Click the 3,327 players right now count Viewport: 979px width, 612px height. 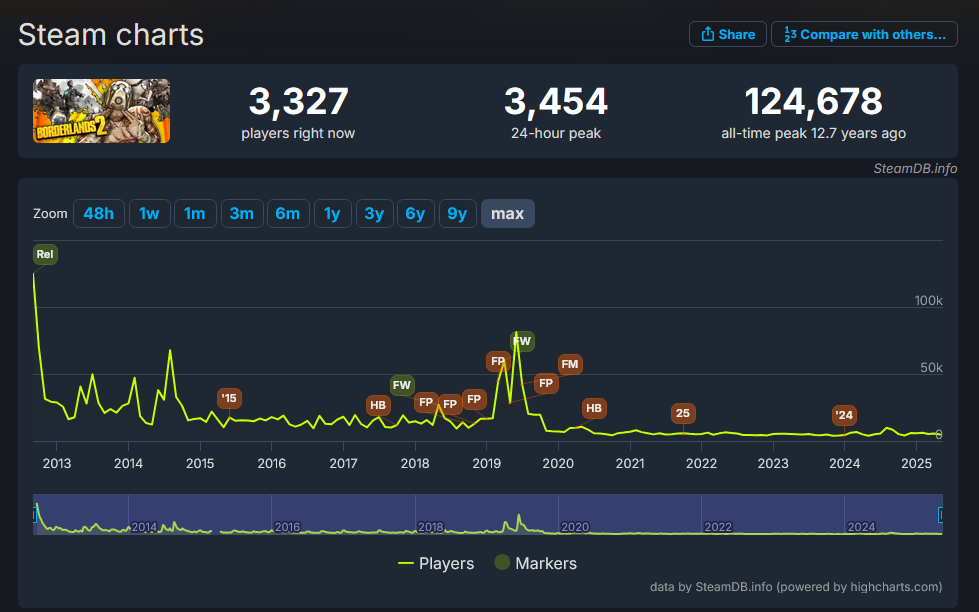point(298,102)
